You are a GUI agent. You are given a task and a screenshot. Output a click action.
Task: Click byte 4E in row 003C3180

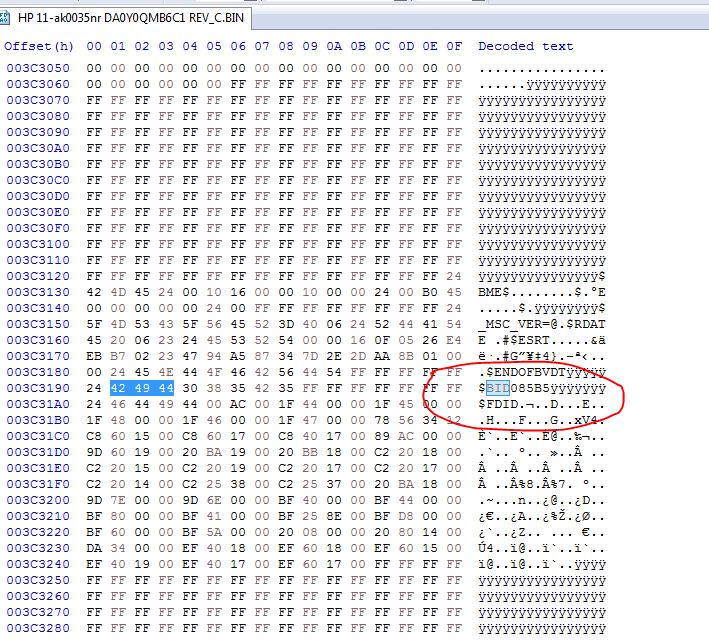point(166,372)
